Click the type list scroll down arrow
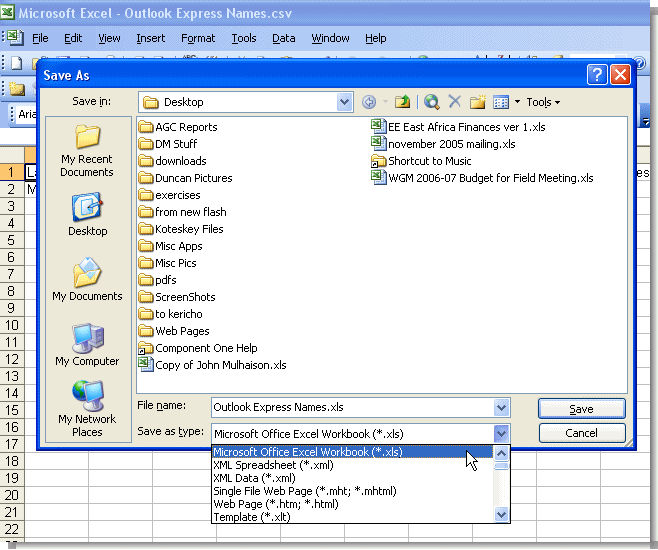 [501, 514]
